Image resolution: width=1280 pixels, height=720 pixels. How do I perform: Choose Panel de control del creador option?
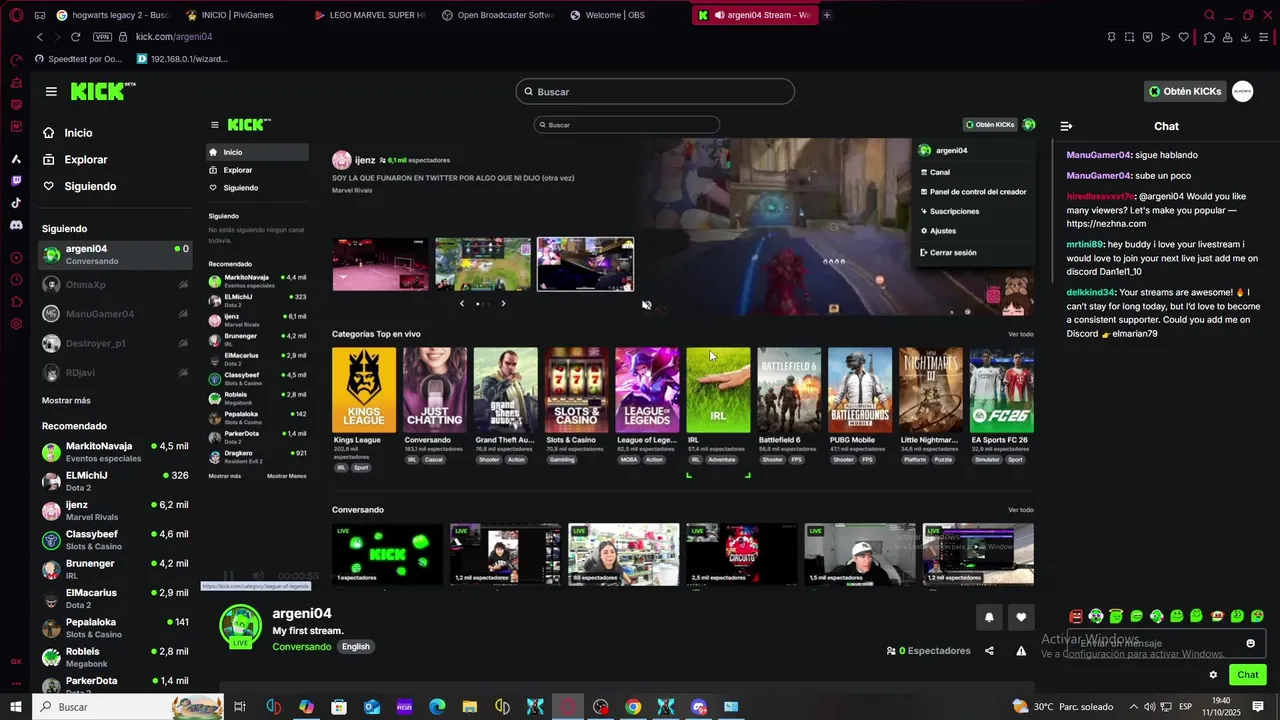pyautogui.click(x=972, y=192)
